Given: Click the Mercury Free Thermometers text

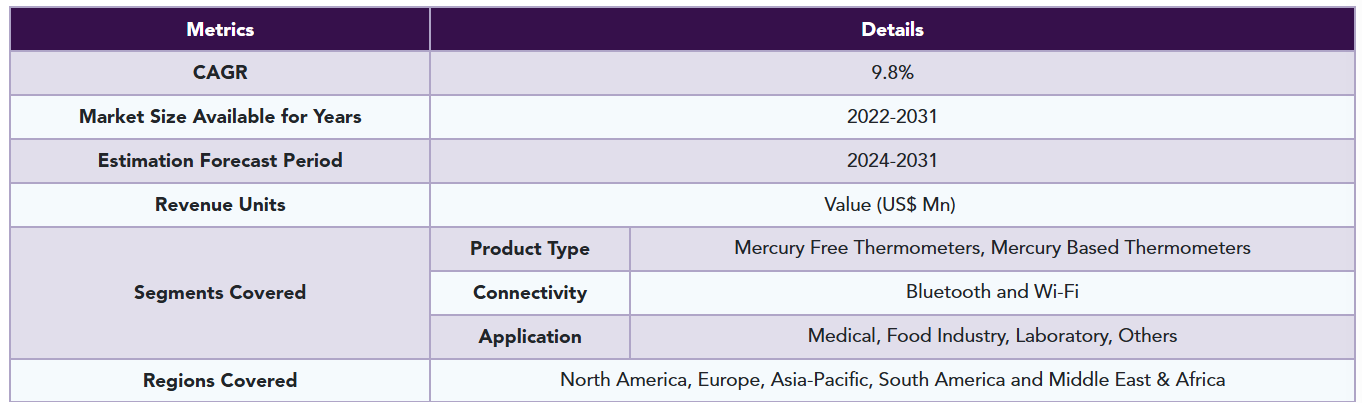Looking at the screenshot, I should point(858,247).
